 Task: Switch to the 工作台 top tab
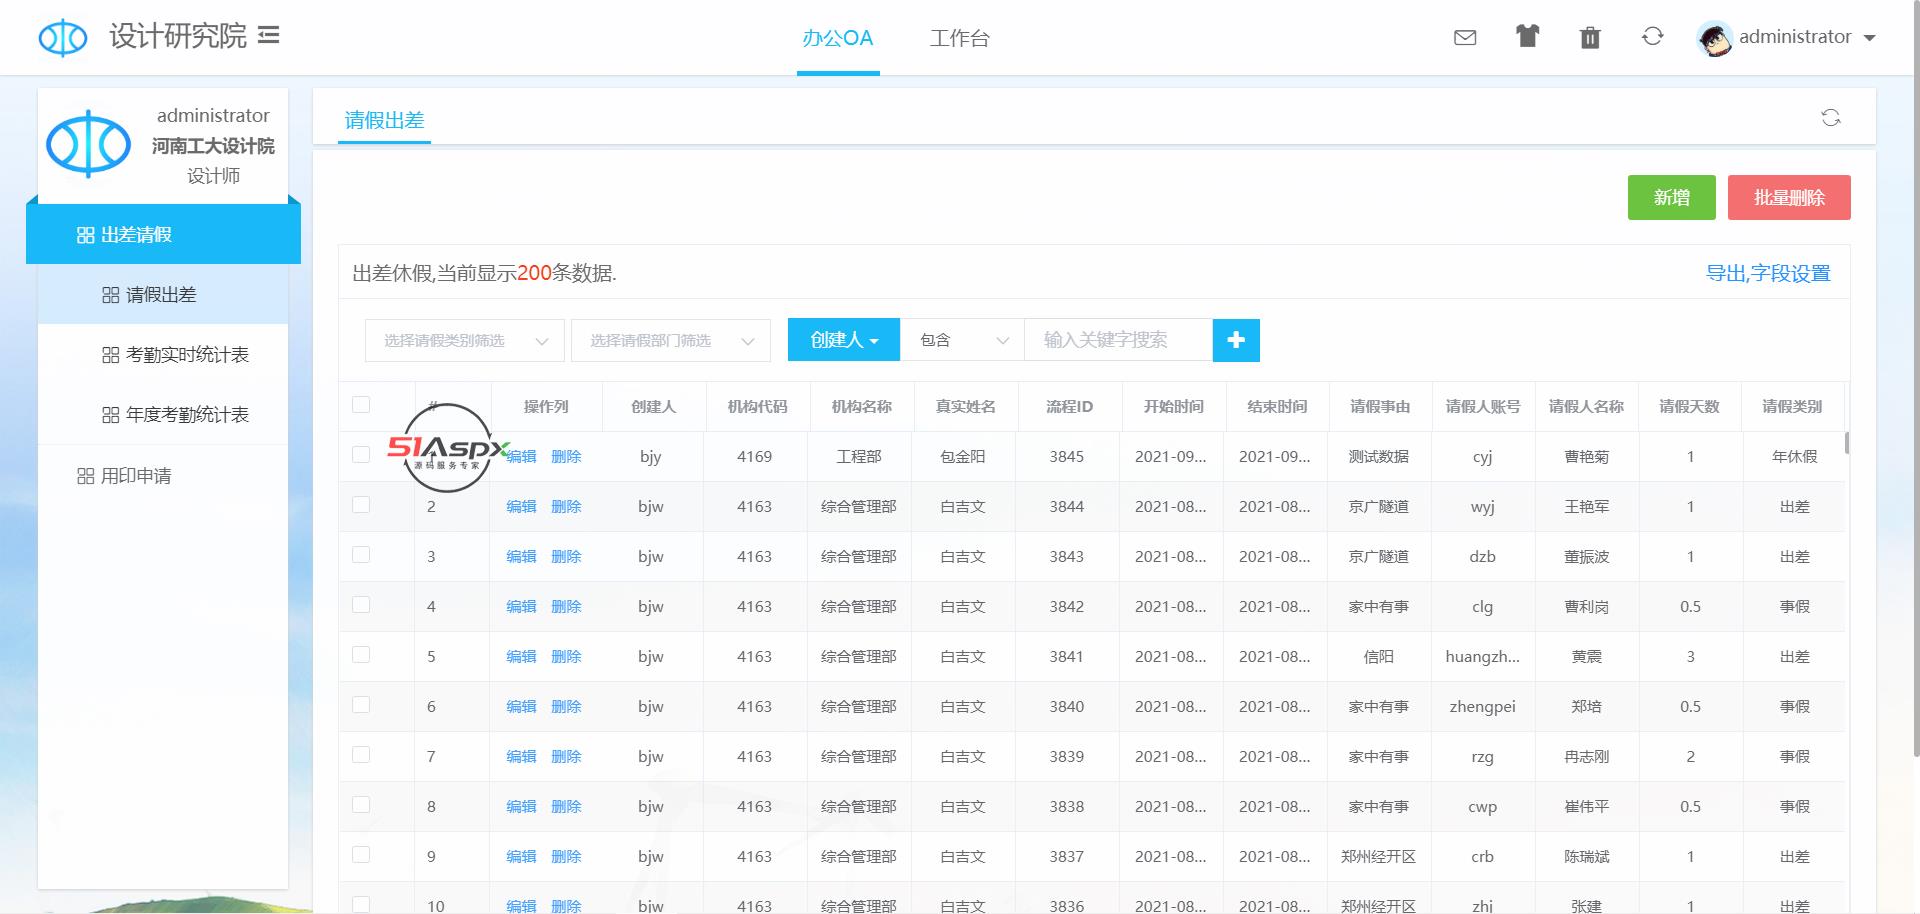click(x=959, y=38)
